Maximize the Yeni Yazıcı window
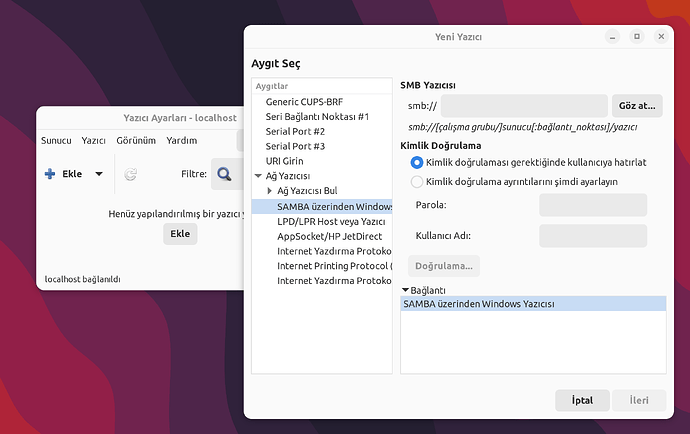 click(637, 37)
